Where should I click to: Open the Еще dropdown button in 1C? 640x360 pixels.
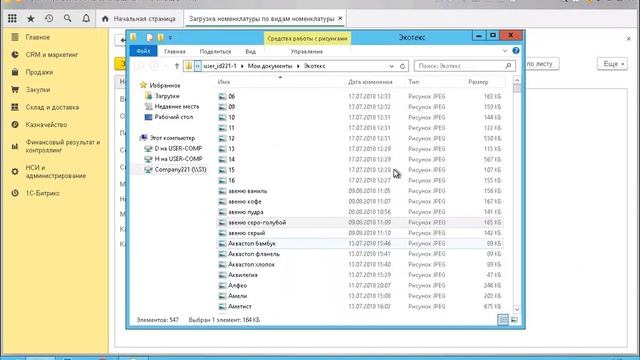pos(612,64)
